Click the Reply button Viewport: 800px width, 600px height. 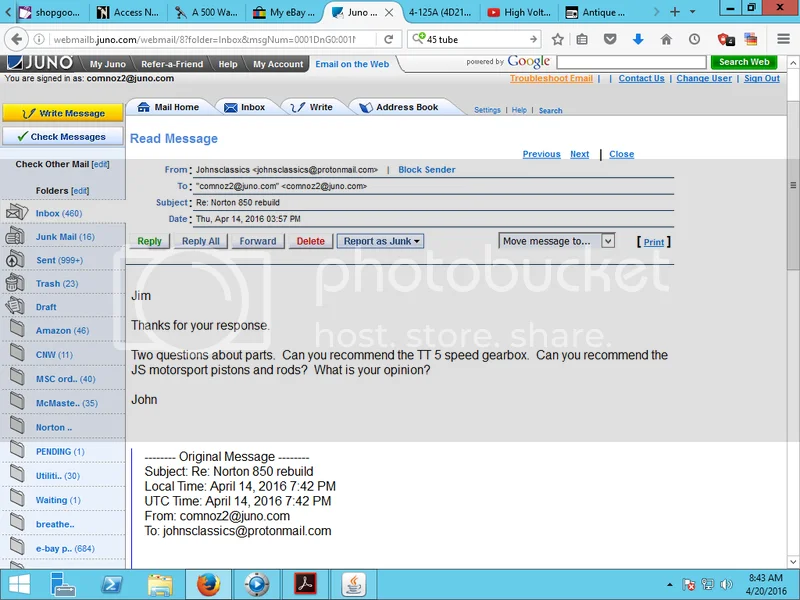[149, 241]
